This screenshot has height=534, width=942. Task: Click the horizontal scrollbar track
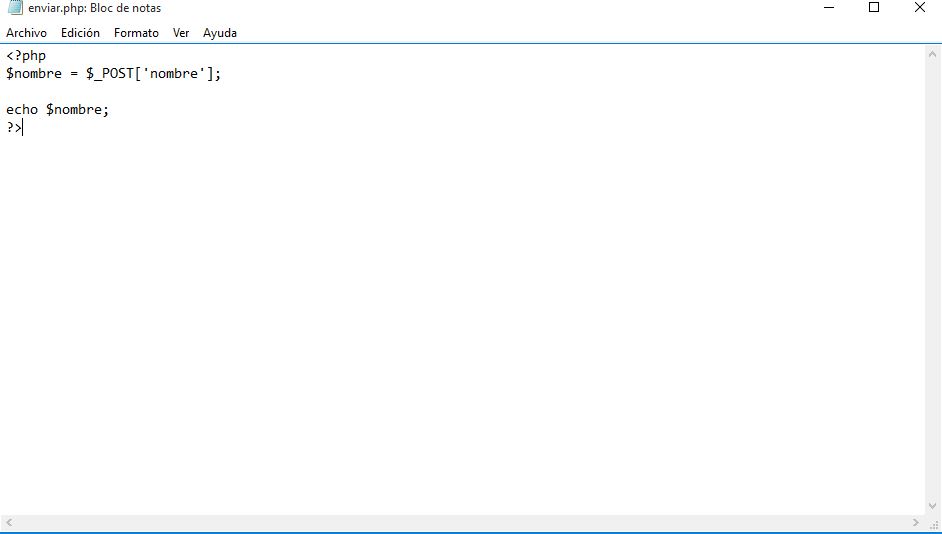click(460, 523)
